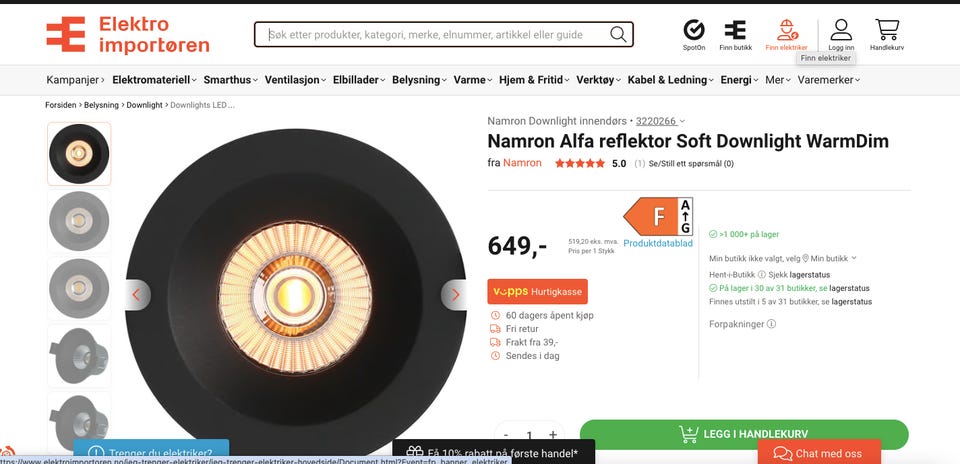Focus the product search input field
The width and height of the screenshot is (960, 464).
click(x=438, y=34)
